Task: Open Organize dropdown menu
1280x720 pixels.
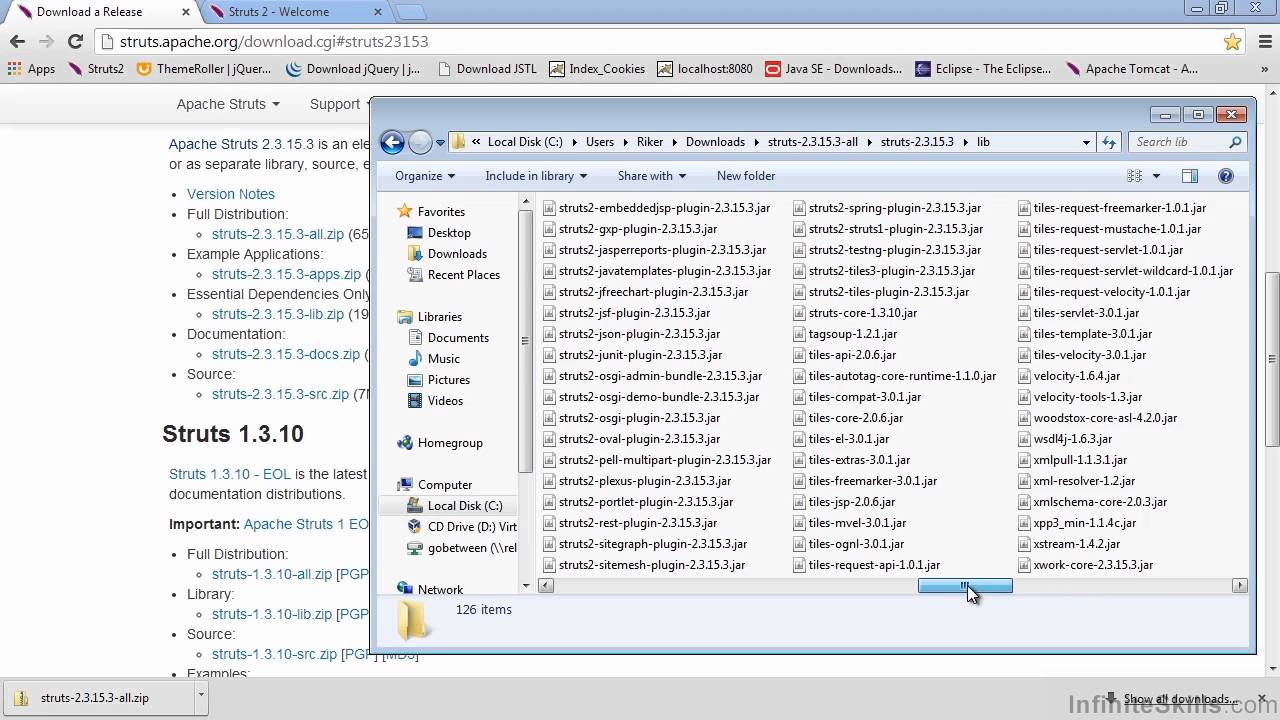Action: (425, 176)
